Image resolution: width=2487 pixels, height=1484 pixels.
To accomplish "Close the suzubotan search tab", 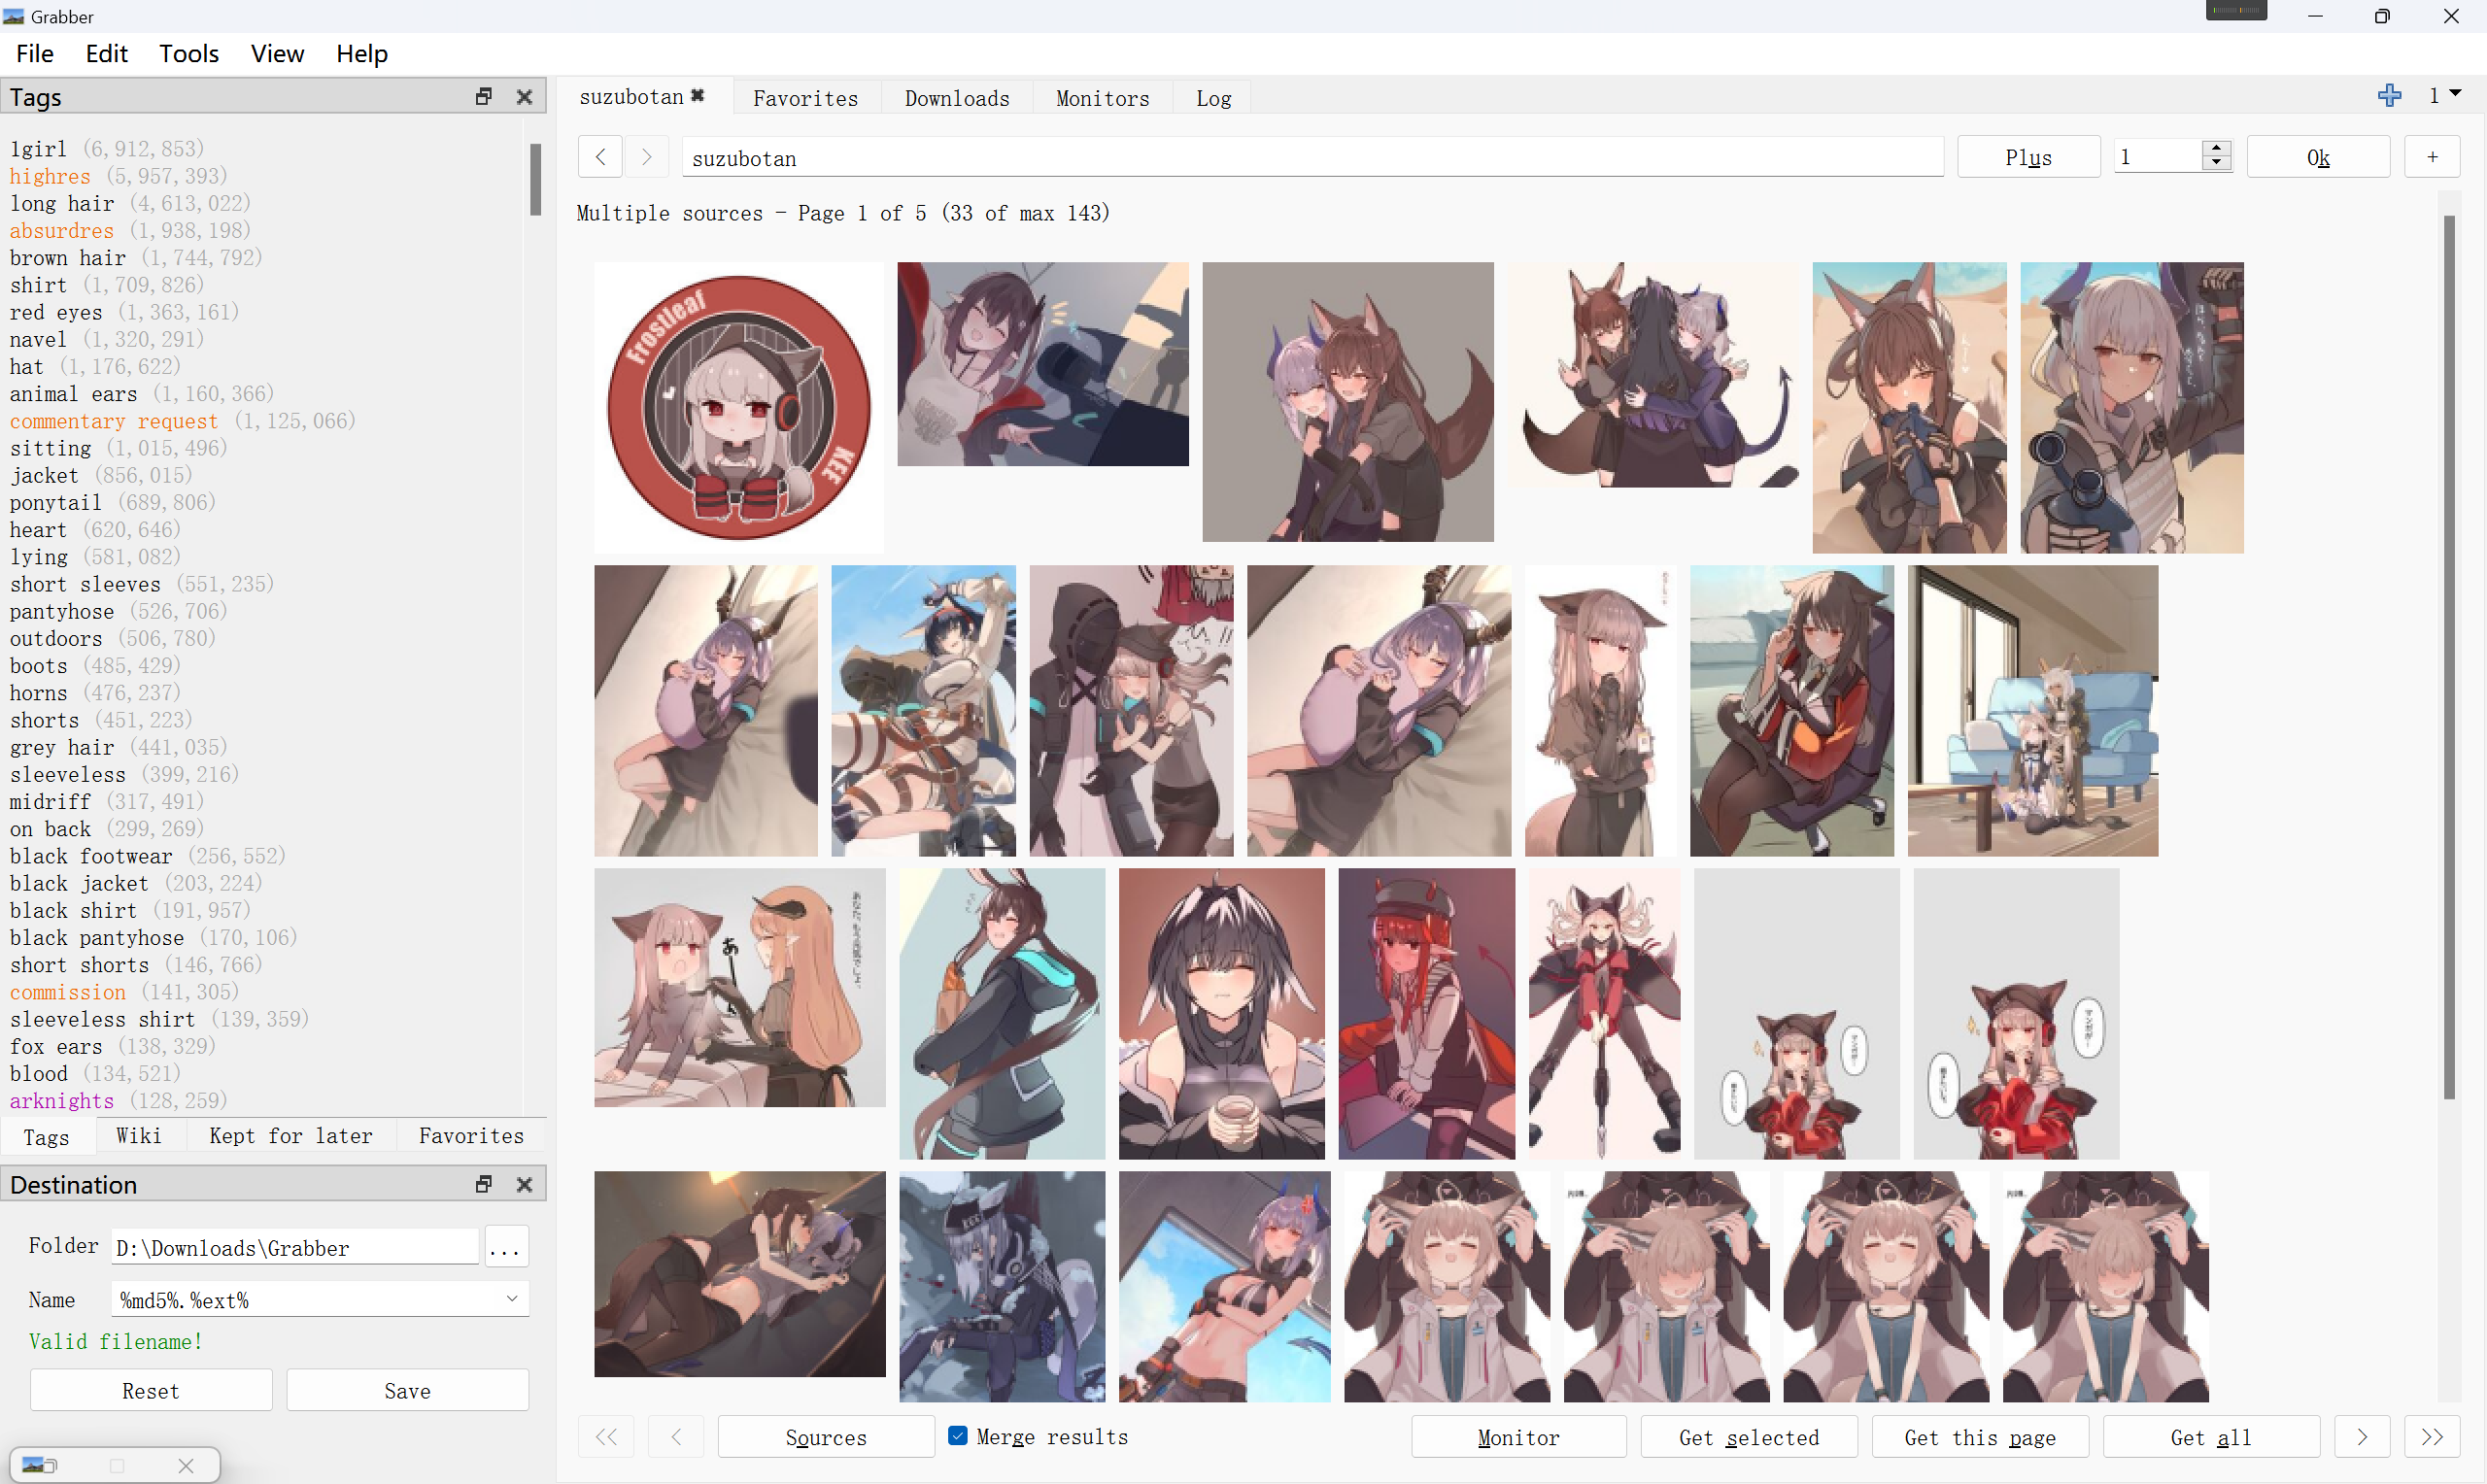I will (698, 96).
